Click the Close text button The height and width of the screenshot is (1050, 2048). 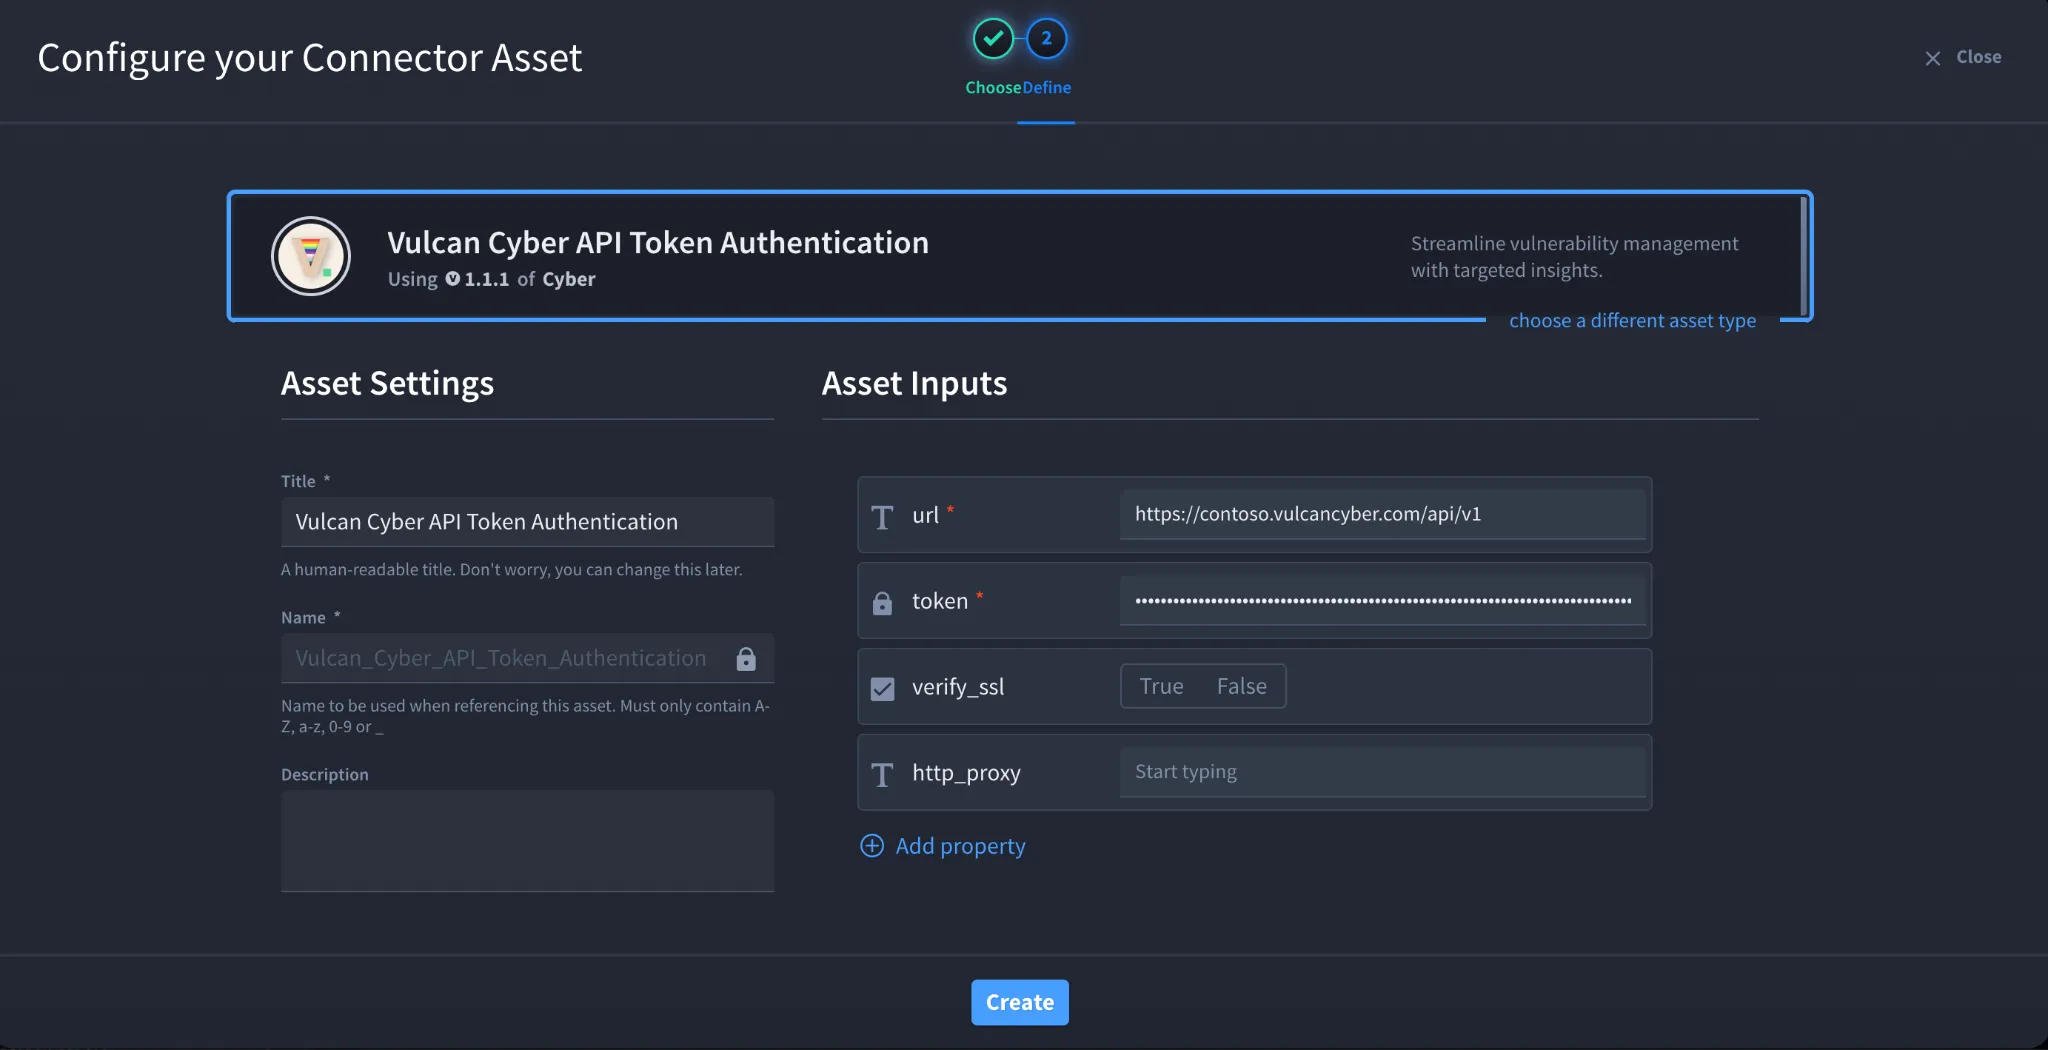pyautogui.click(x=1978, y=57)
